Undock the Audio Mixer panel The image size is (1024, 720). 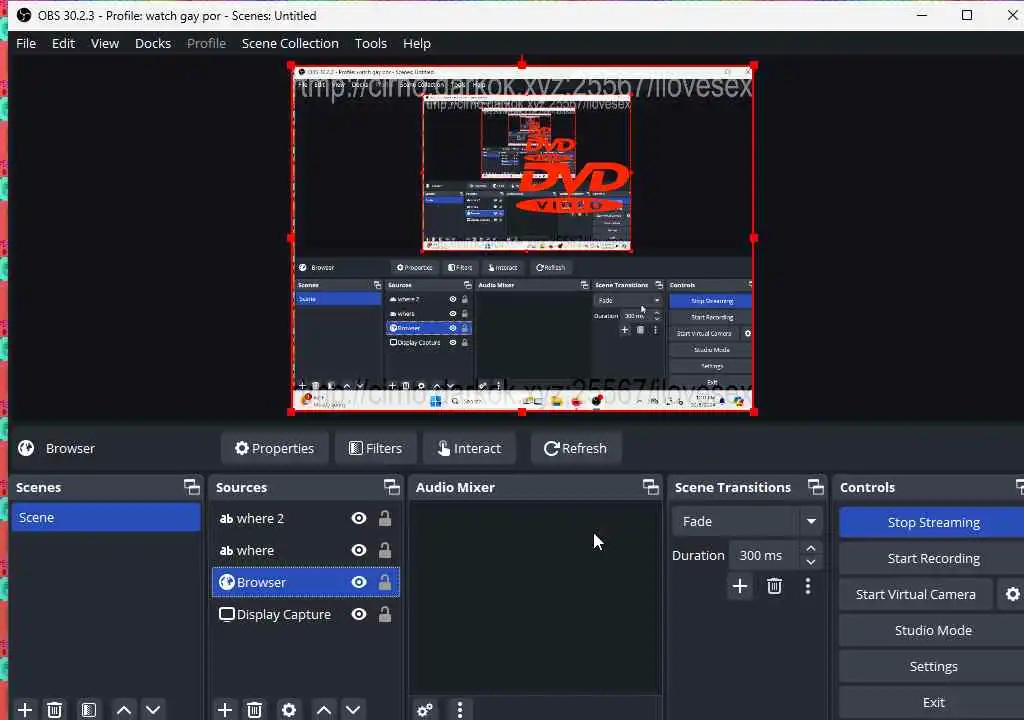651,487
